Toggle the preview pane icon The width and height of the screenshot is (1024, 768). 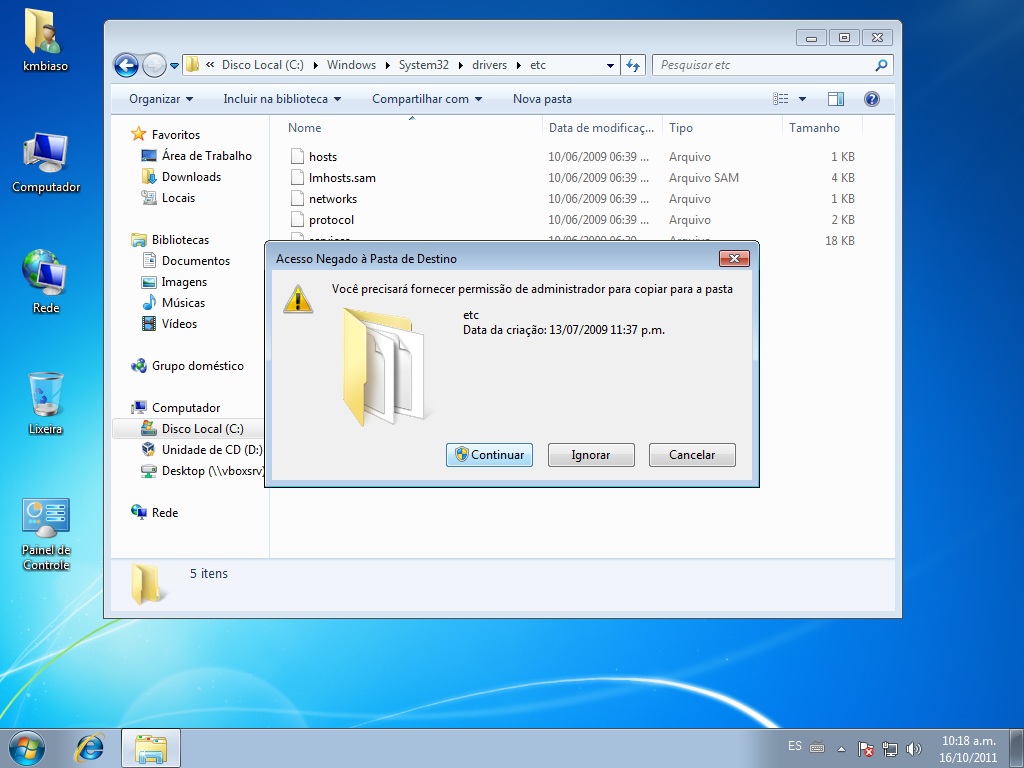(836, 99)
